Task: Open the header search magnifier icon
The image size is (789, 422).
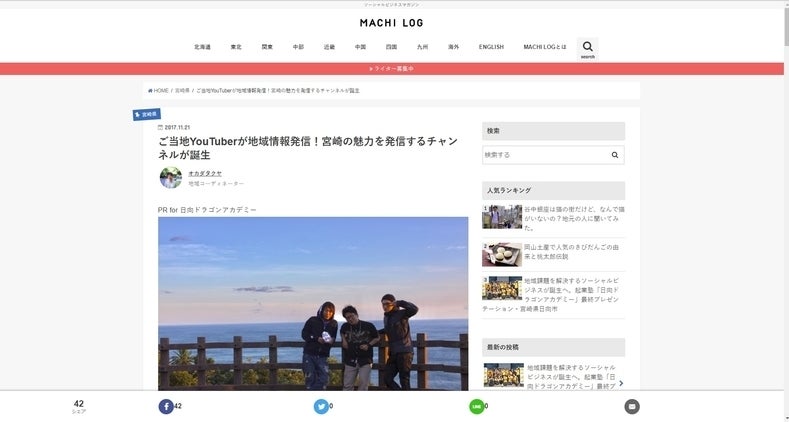Action: click(x=587, y=46)
